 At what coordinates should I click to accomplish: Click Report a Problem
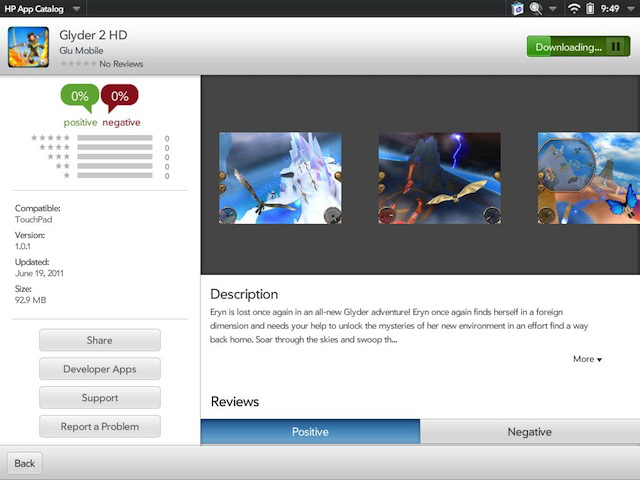[x=100, y=427]
